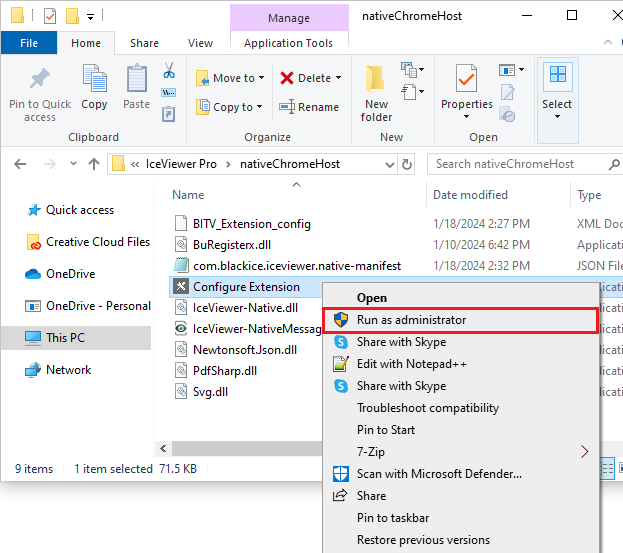Choose Open in context menu

460,298
